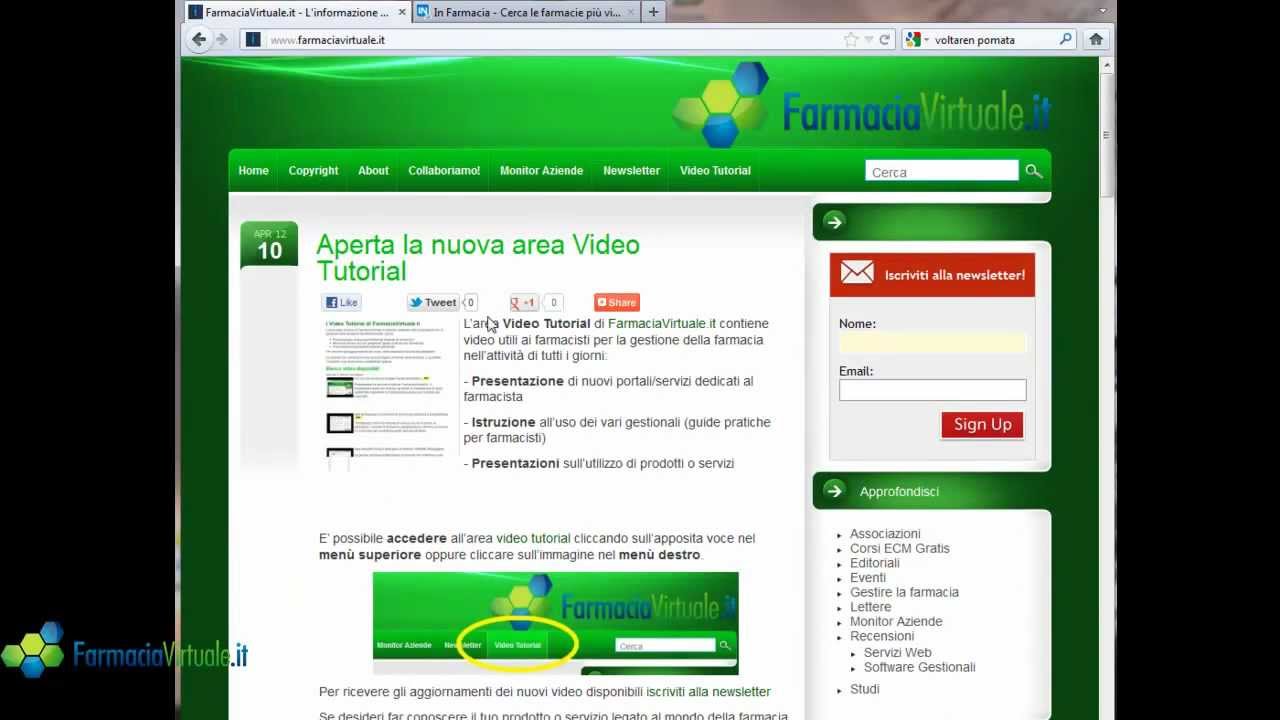This screenshot has width=1280, height=720.
Task: Open the Copyright menu item
Action: coord(313,170)
